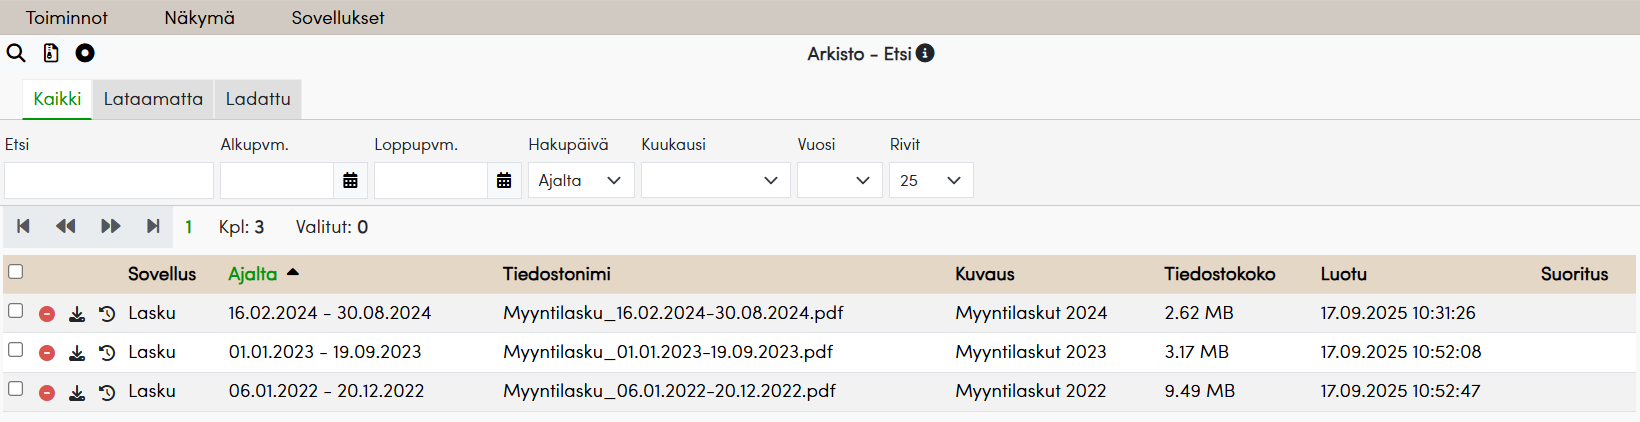Click the magnifying glass search icon
This screenshot has width=1640, height=422.
click(x=16, y=53)
